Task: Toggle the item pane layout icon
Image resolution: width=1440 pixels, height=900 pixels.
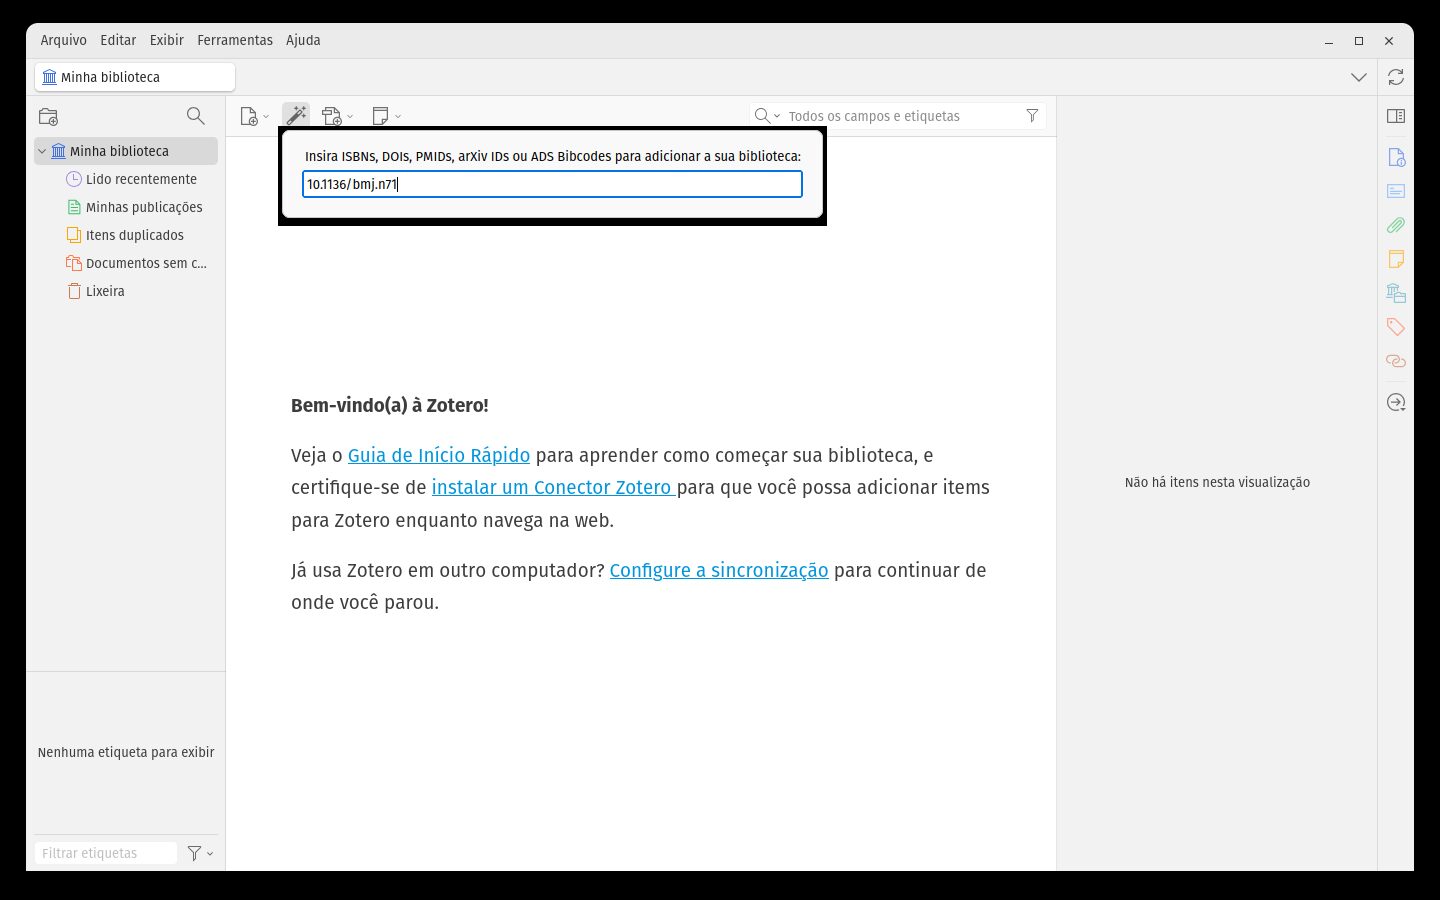Action: (1396, 116)
